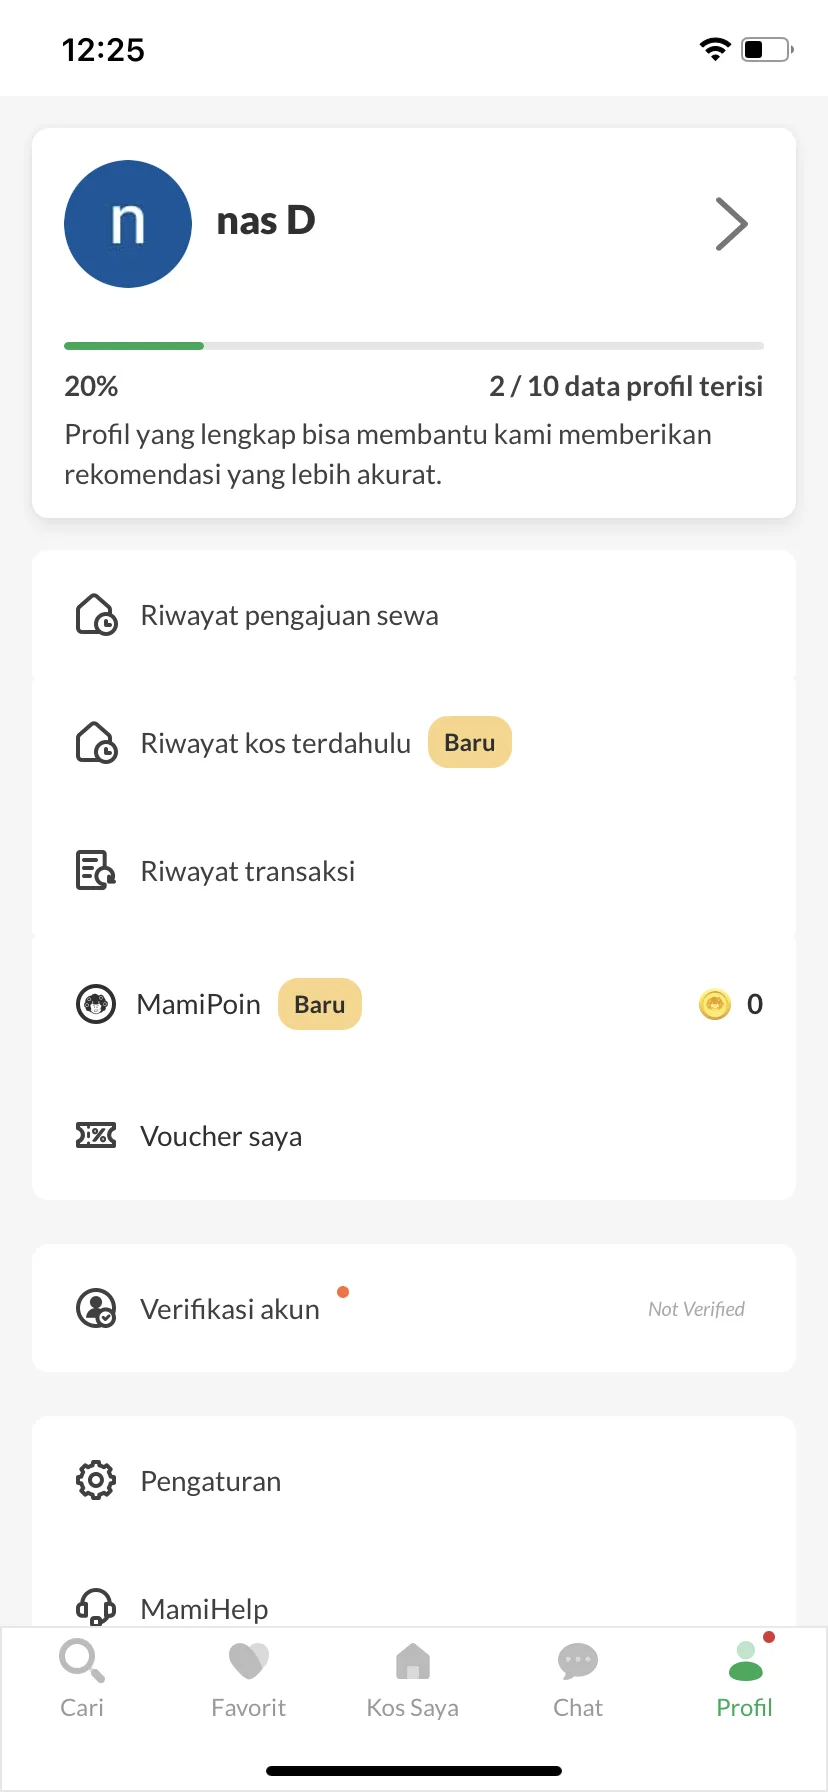Tap the Riwayat kos terdahulu house icon
Image resolution: width=828 pixels, height=1792 pixels.
pos(96,743)
